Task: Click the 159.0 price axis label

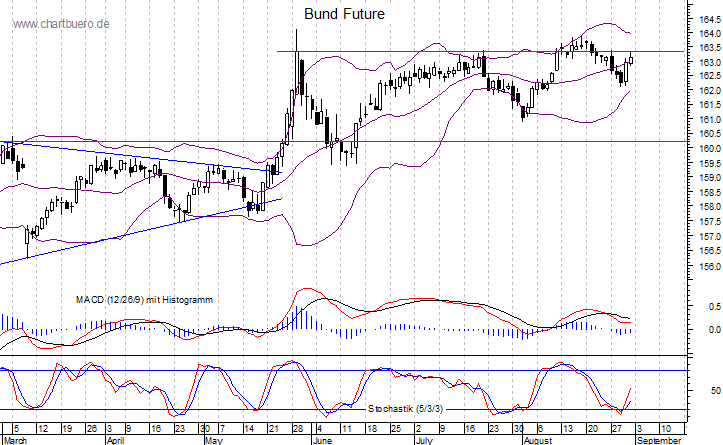Action: tap(710, 178)
